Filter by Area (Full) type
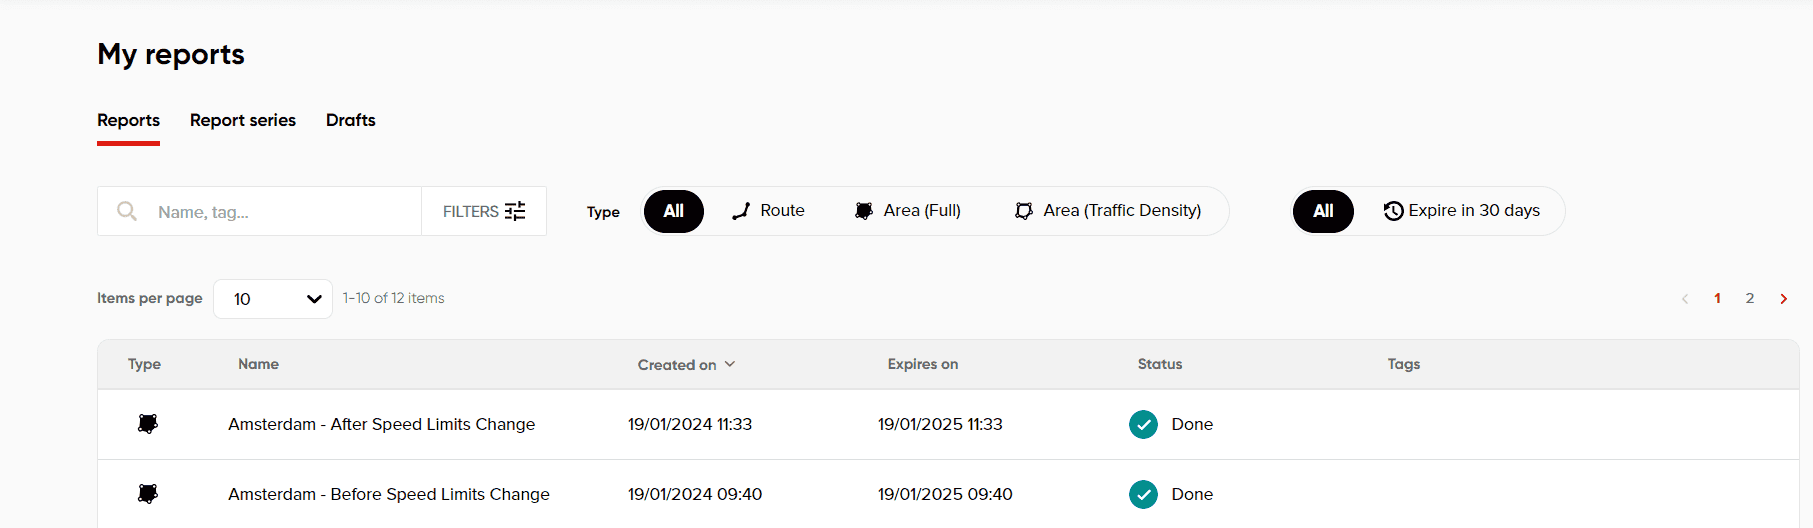 tap(907, 211)
